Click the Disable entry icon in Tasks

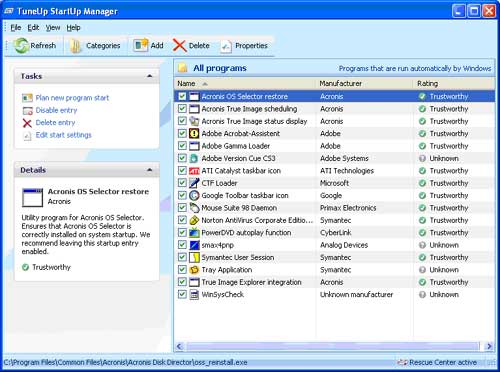click(27, 110)
